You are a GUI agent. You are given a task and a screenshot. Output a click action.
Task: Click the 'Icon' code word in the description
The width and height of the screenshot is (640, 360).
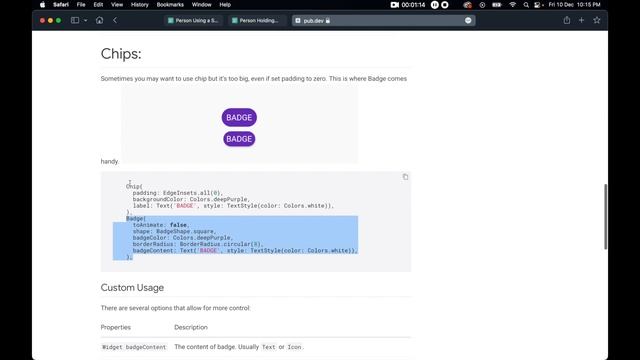pos(294,347)
